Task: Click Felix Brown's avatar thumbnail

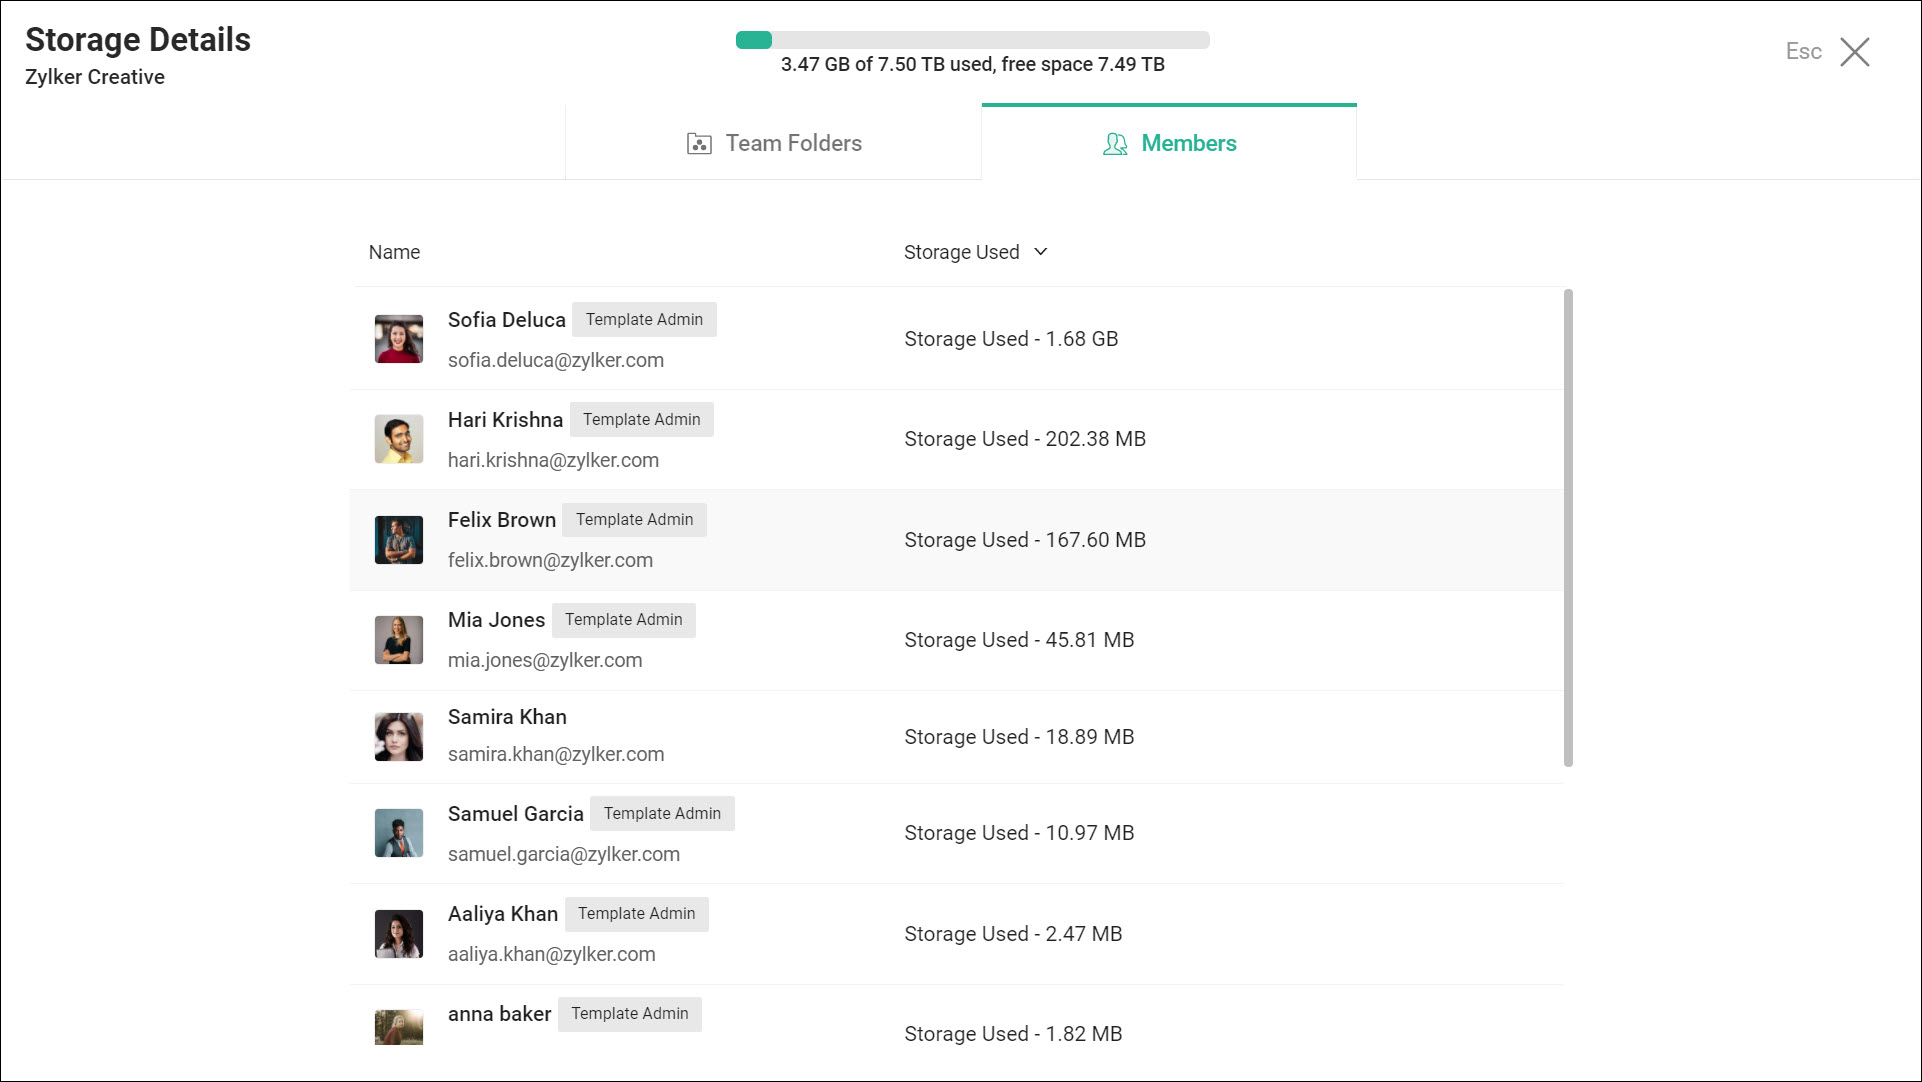Action: point(398,540)
